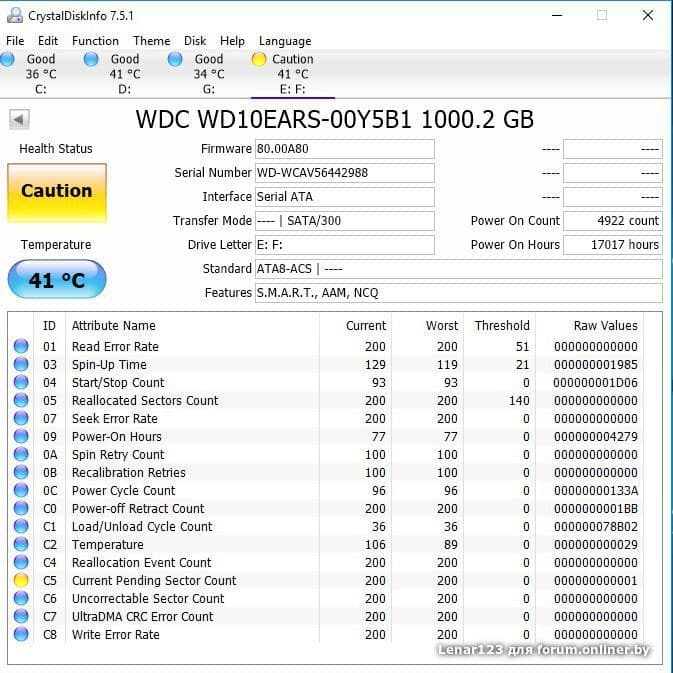Click status icon of Read Error Rate
The image size is (673, 673).
pyautogui.click(x=21, y=346)
